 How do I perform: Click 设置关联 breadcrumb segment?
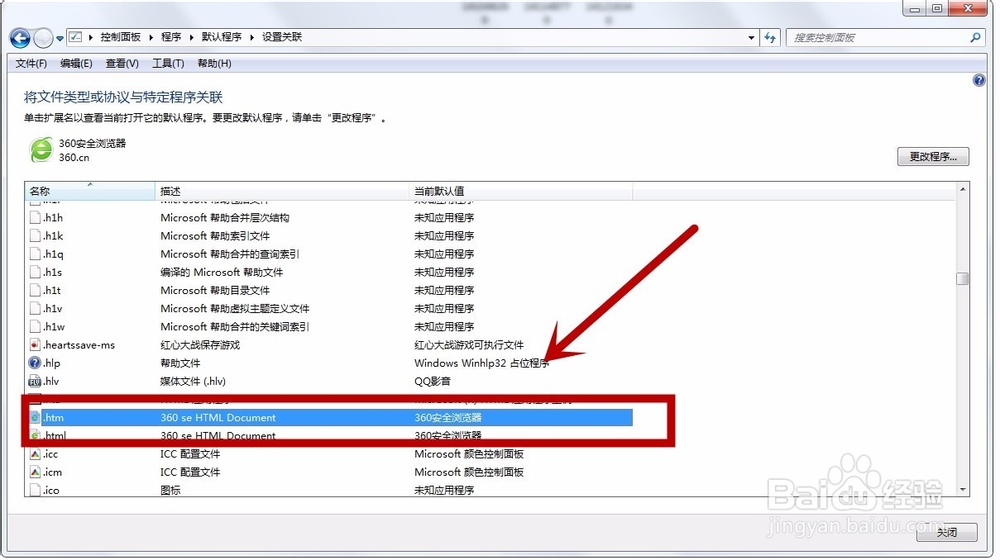tap(282, 37)
